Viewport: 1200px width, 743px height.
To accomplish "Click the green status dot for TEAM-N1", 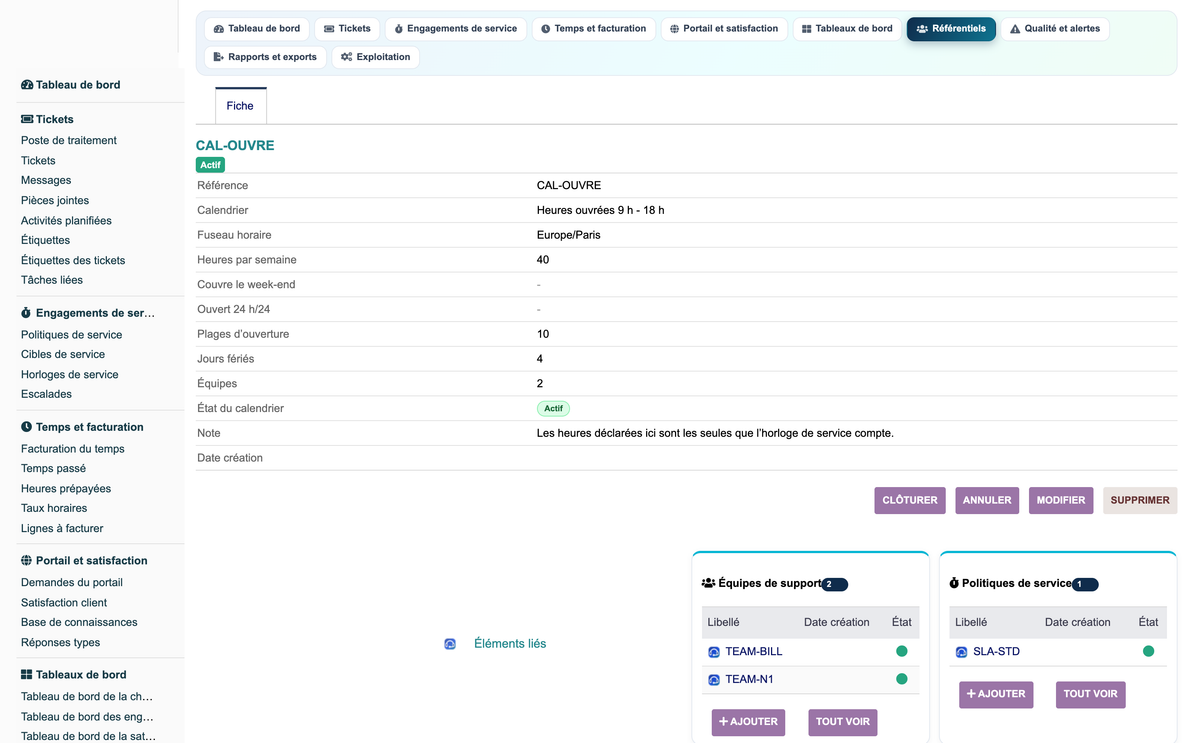I will coord(902,679).
